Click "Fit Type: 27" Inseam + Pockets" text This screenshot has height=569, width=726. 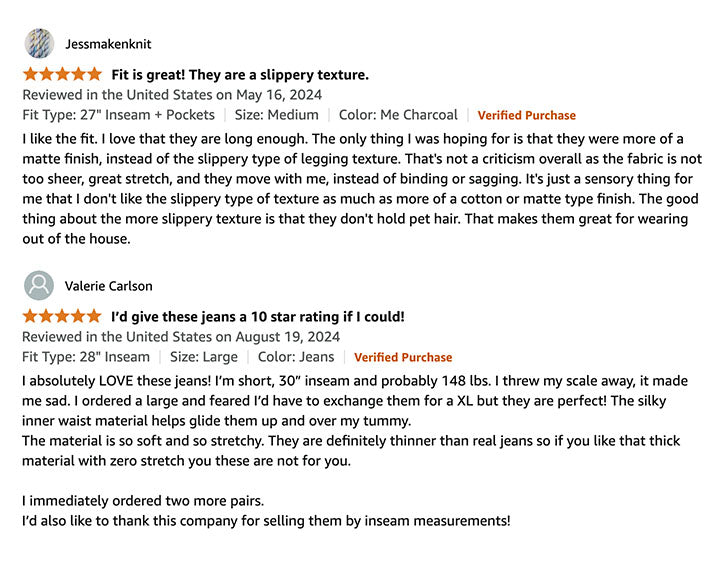coord(117,115)
